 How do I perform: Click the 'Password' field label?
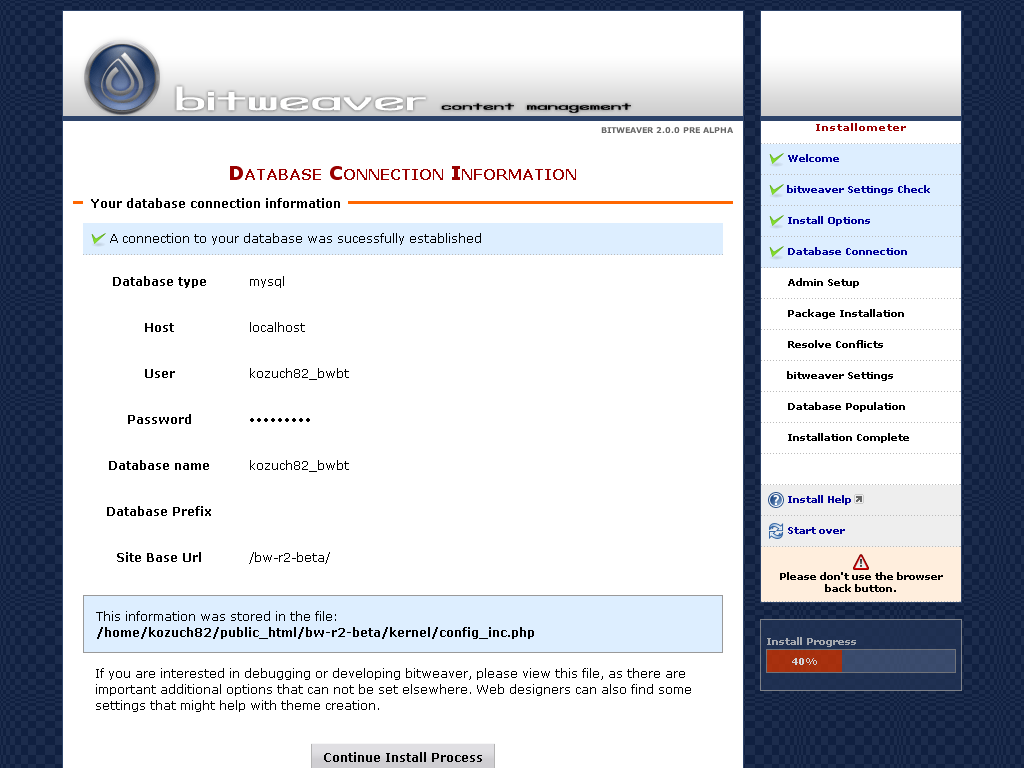click(x=159, y=420)
